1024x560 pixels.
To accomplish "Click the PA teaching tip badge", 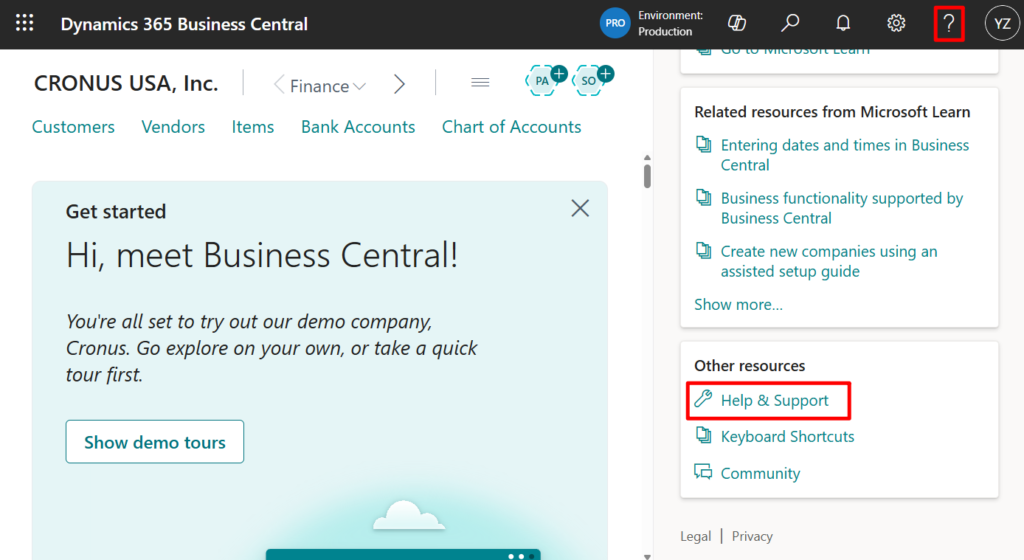I will [544, 81].
